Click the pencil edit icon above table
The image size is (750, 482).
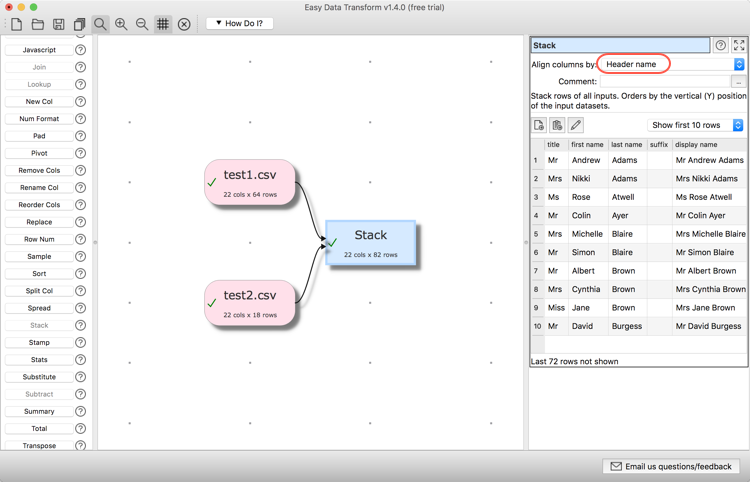(x=576, y=125)
